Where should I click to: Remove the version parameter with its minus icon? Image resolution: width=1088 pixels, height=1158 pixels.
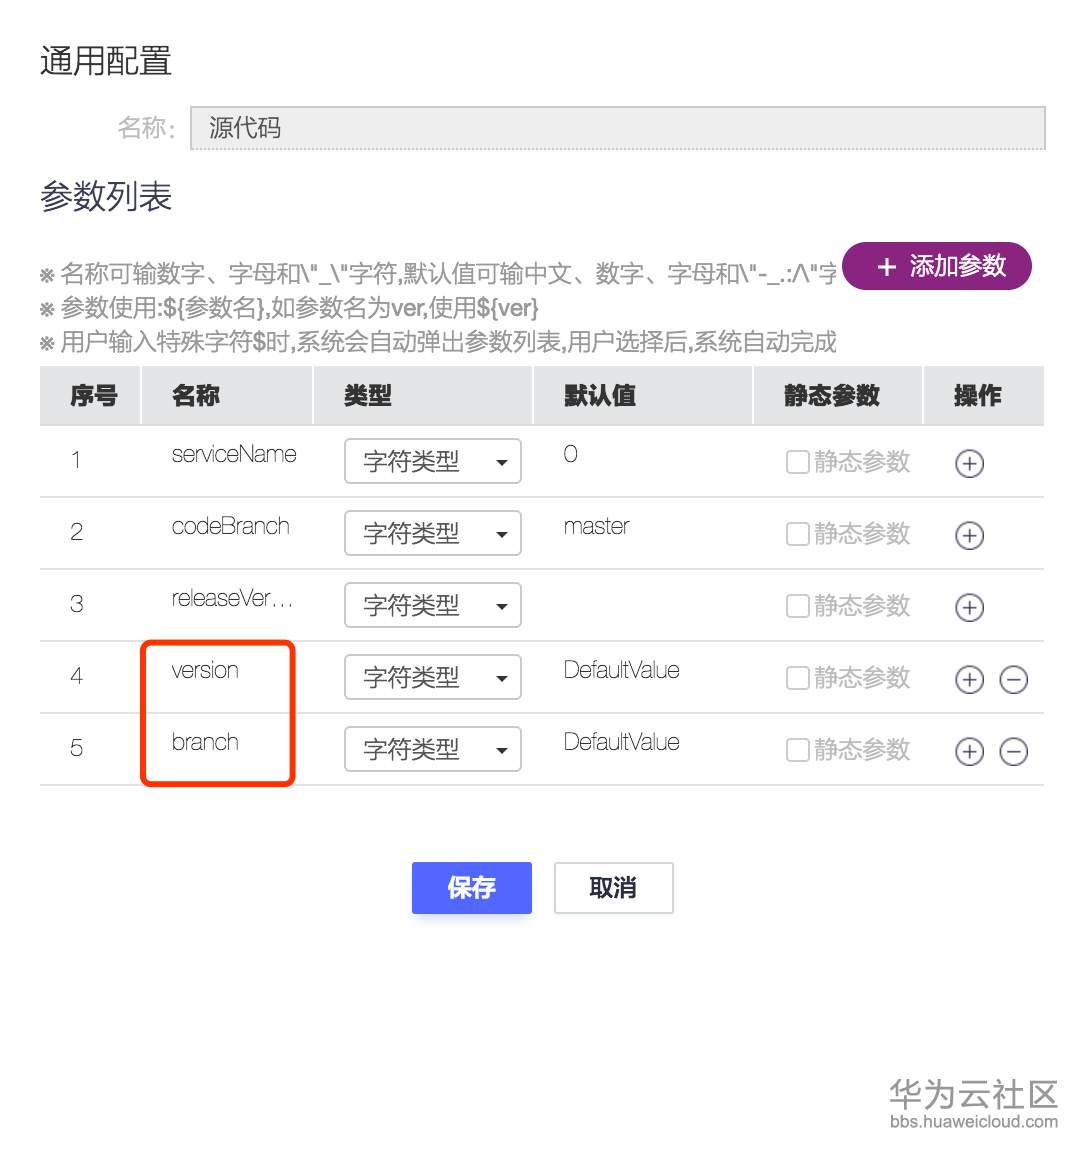tap(1013, 679)
